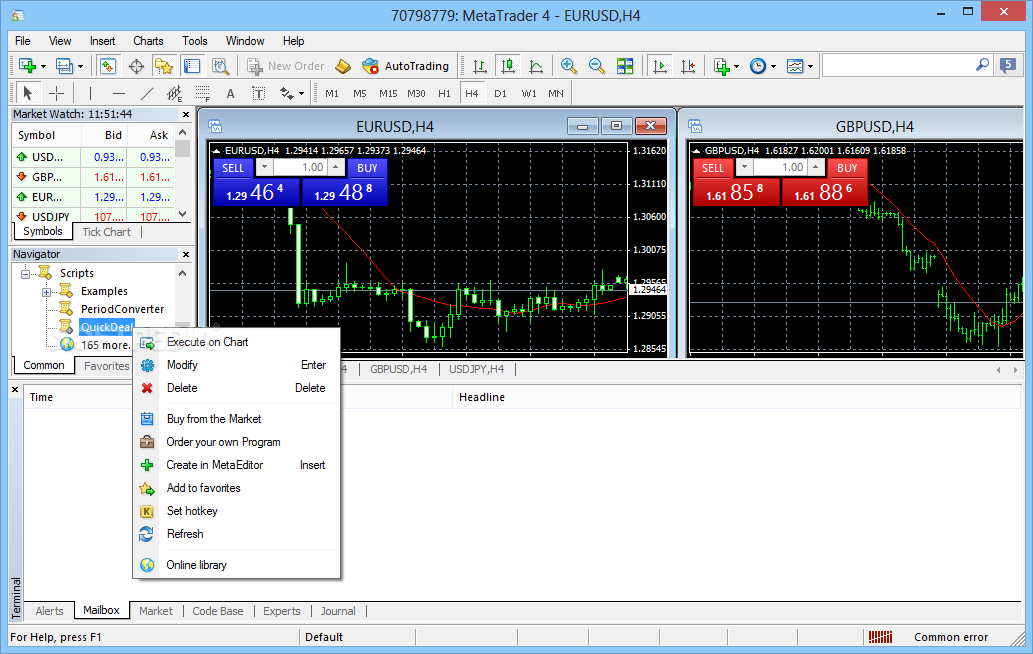
Task: Open the Strategy Tester magnifier icon
Action: pyautogui.click(x=220, y=66)
